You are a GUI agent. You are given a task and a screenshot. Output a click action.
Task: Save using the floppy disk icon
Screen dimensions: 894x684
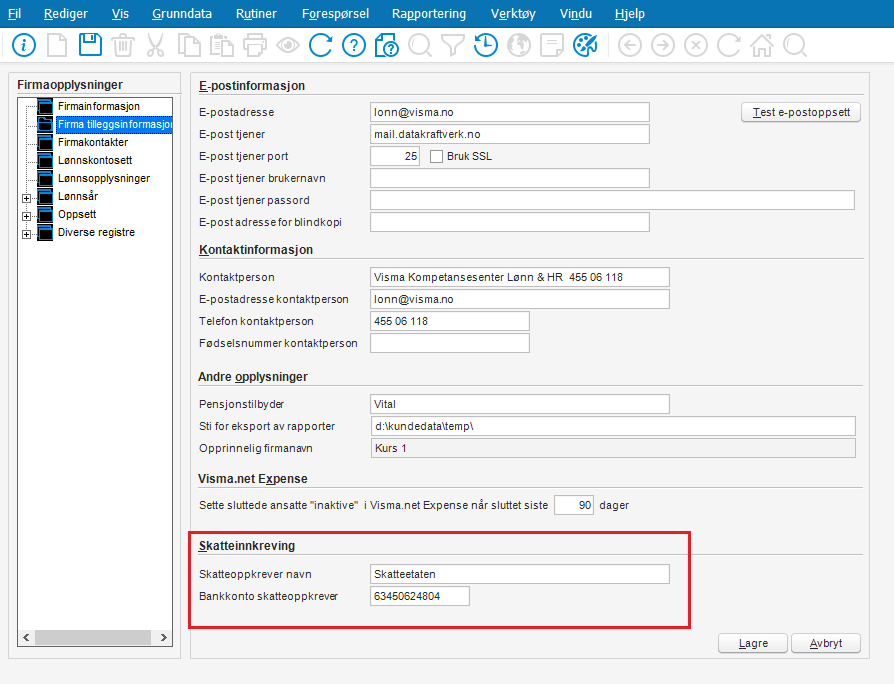tap(90, 44)
